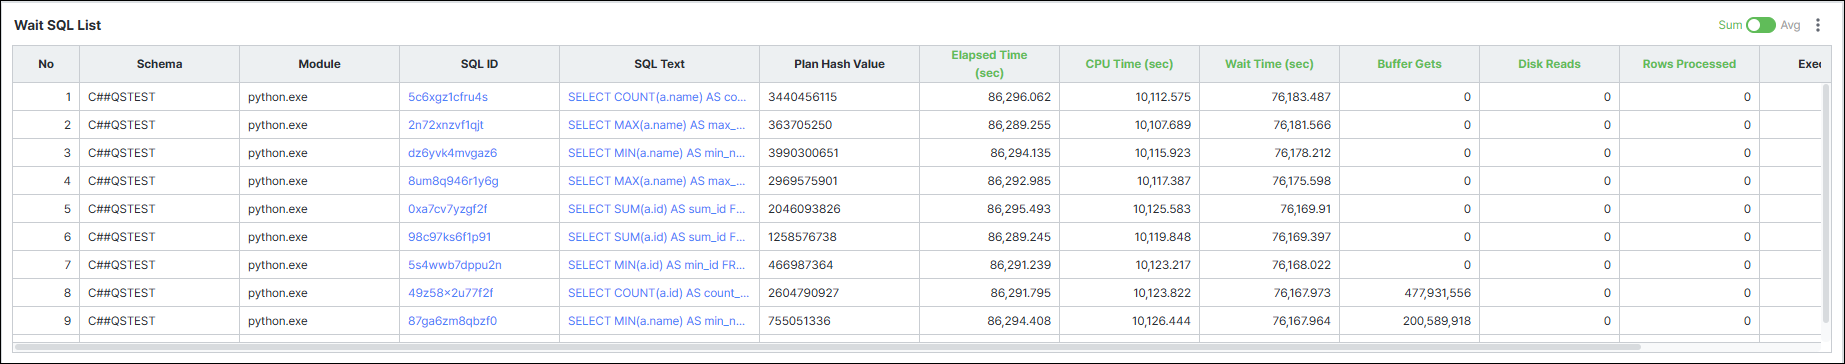Sort by Buffer Gets column header
1845x364 pixels.
pyautogui.click(x=1409, y=64)
